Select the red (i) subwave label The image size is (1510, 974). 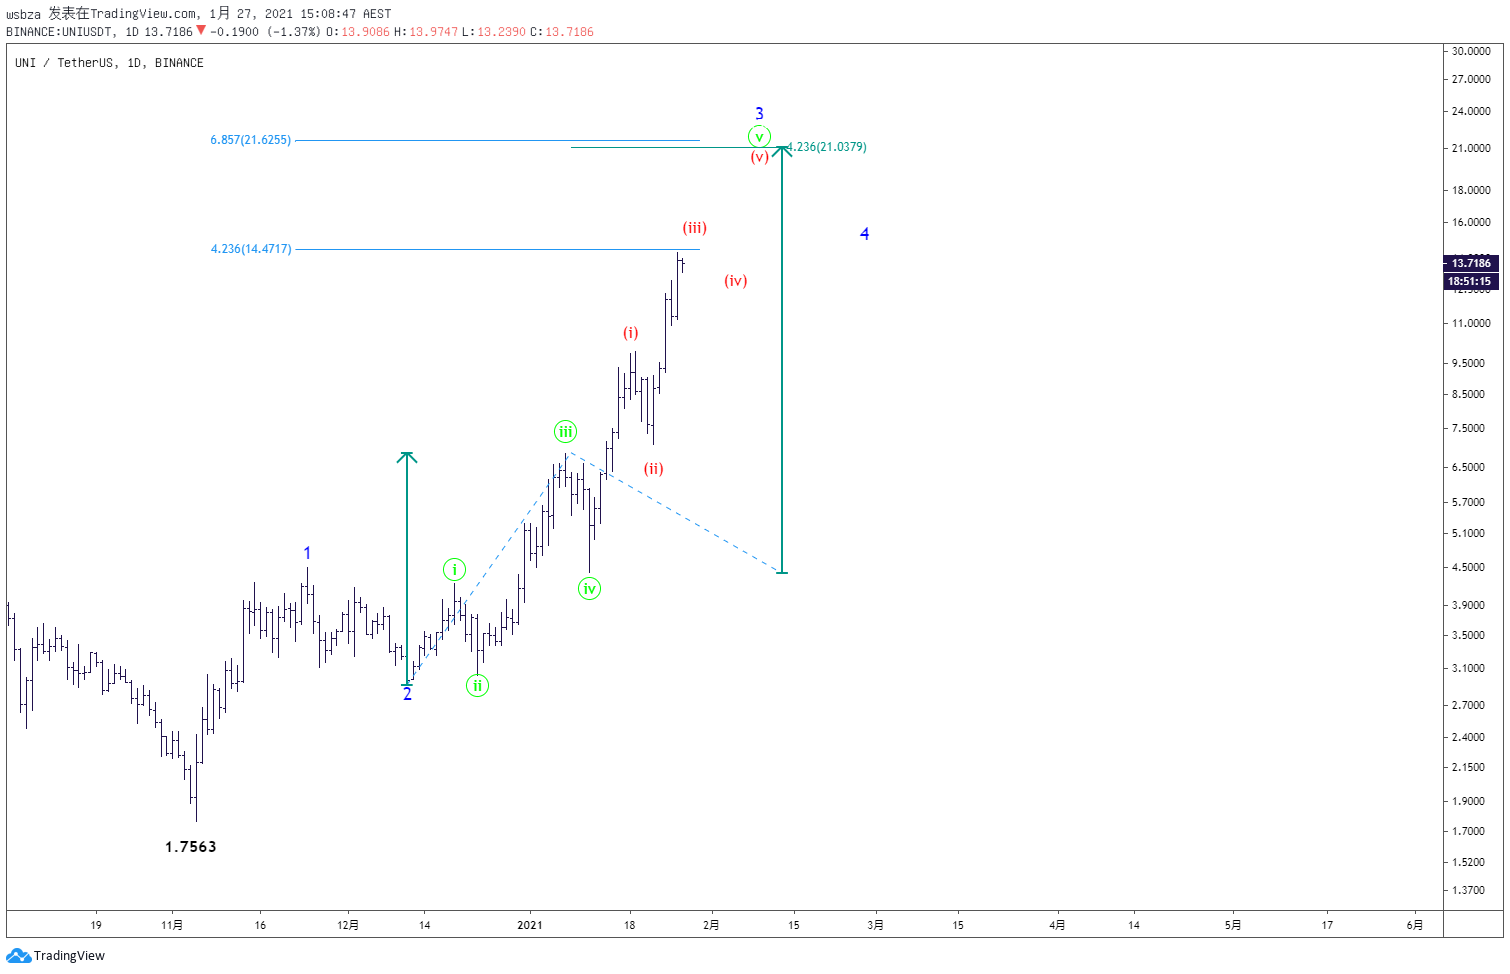(631, 333)
